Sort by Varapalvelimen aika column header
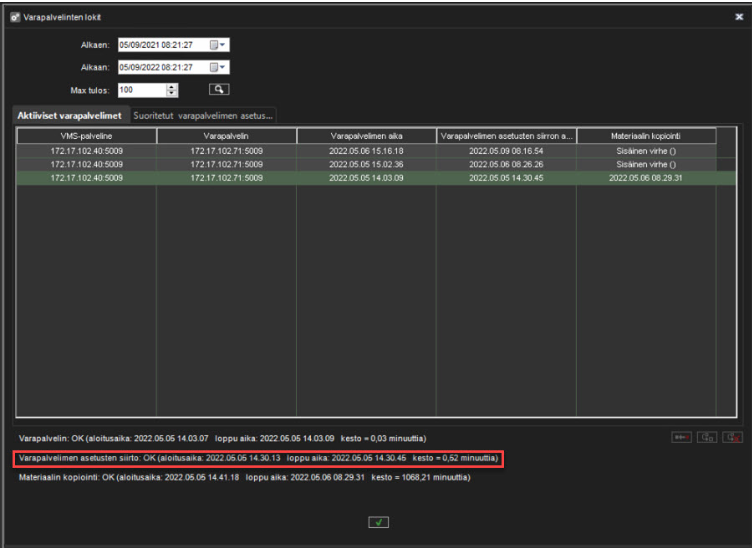 366,136
